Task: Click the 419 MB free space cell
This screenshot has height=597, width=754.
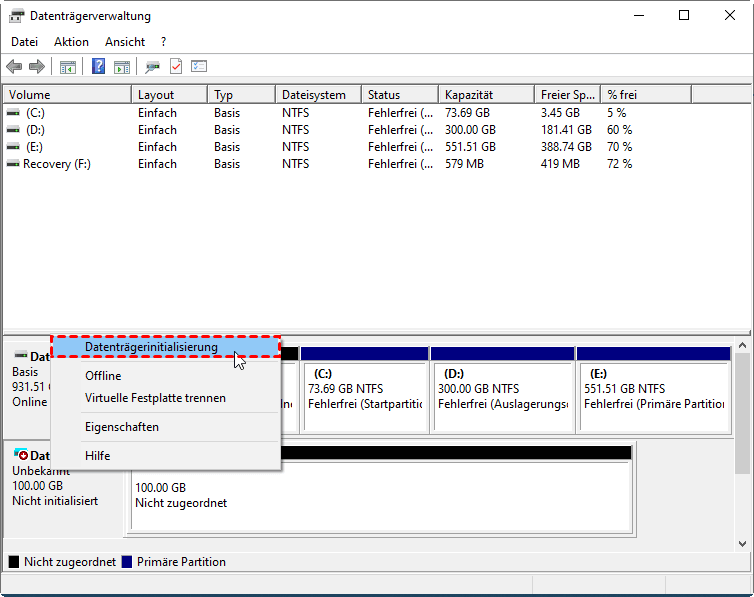Action: (560, 164)
